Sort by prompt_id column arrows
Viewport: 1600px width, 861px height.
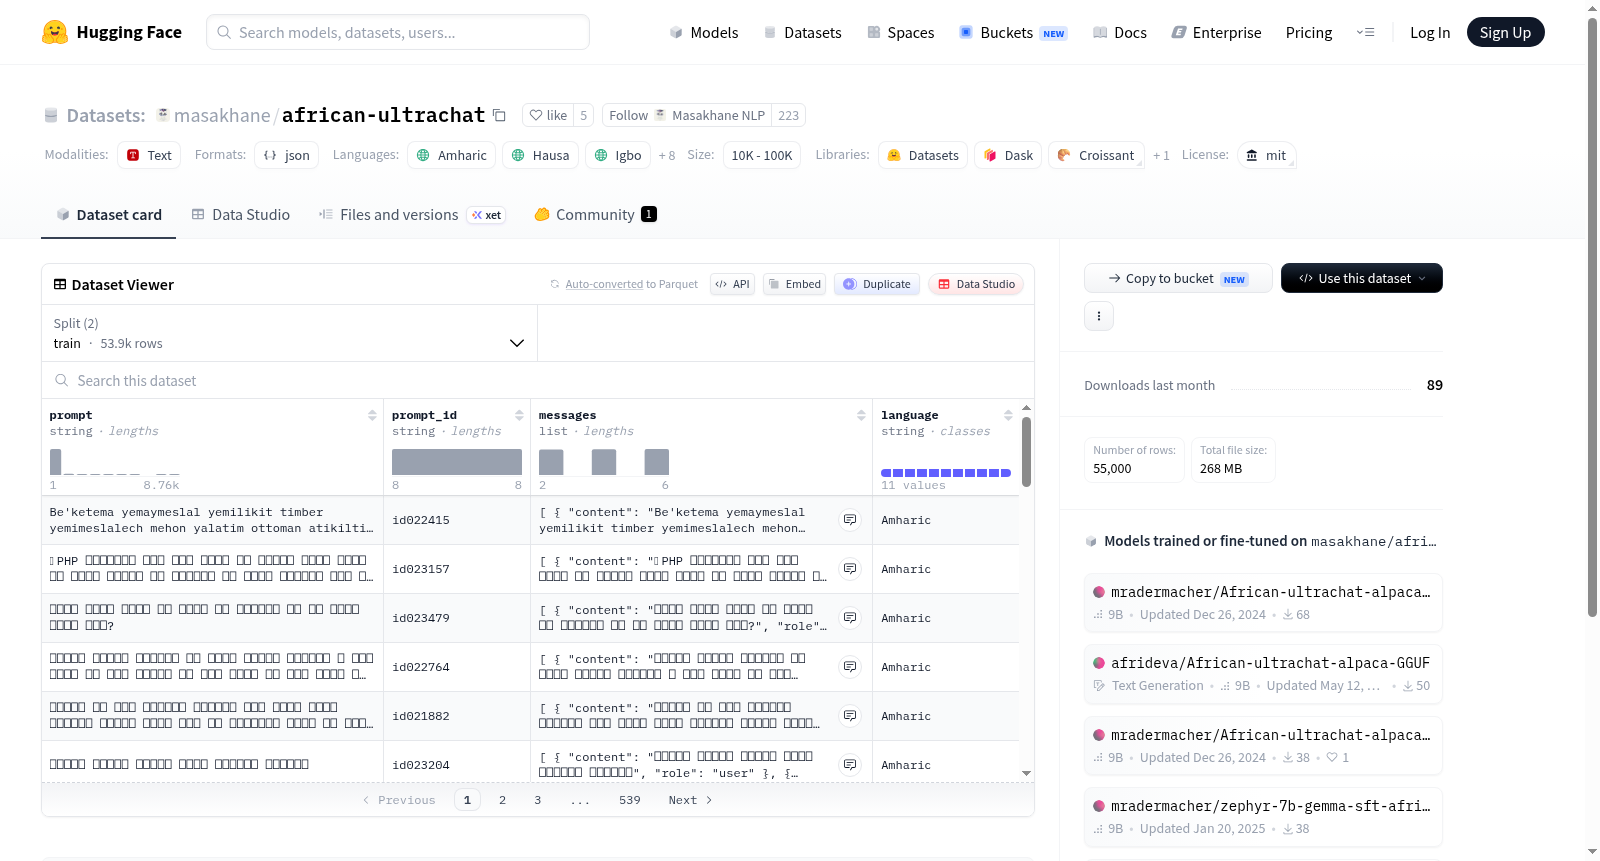[519, 415]
